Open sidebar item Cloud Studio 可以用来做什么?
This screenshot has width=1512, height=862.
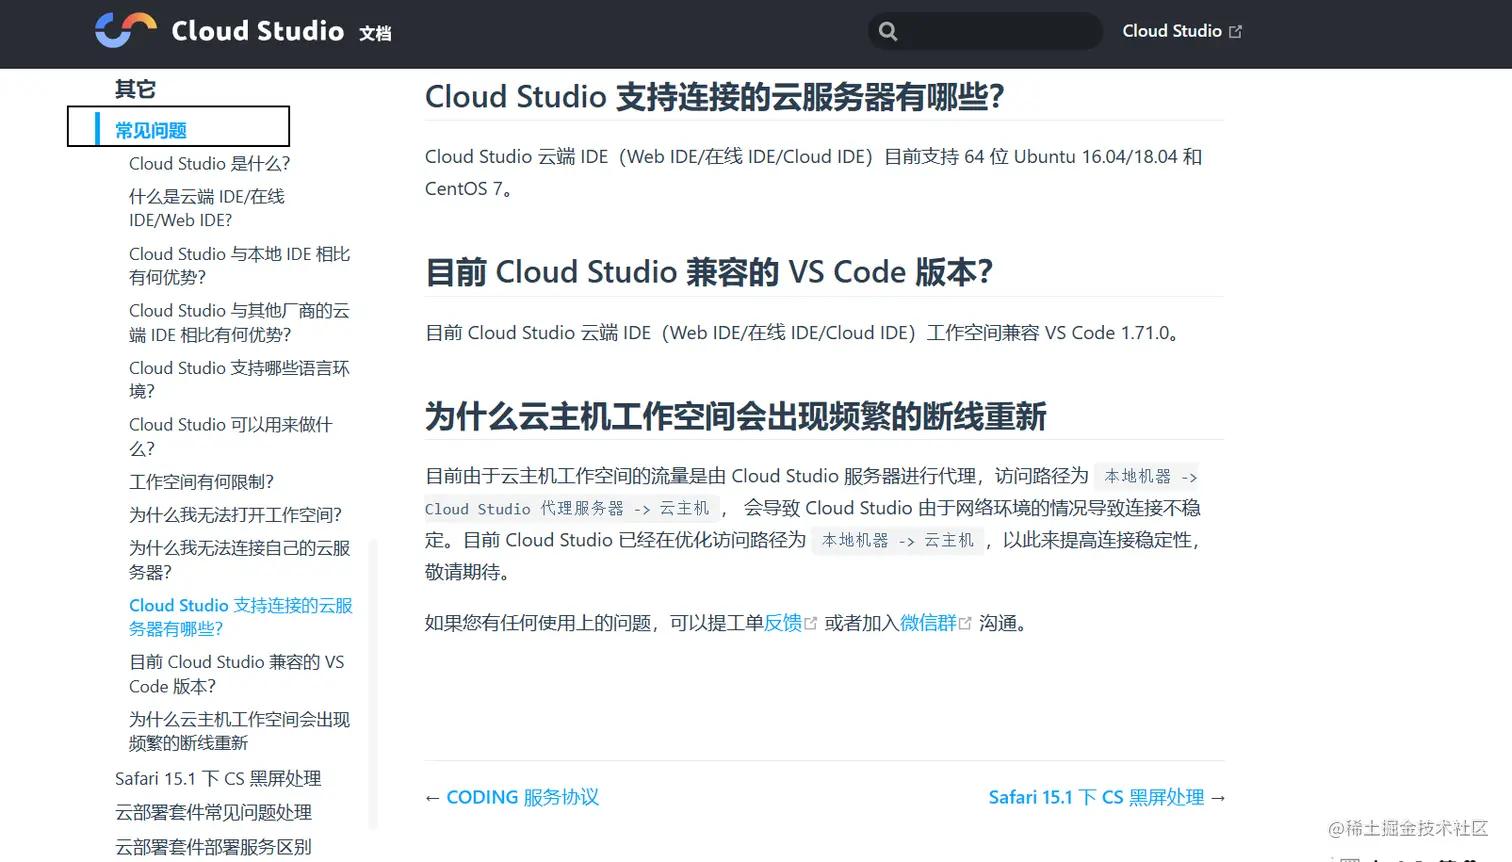[230, 437]
